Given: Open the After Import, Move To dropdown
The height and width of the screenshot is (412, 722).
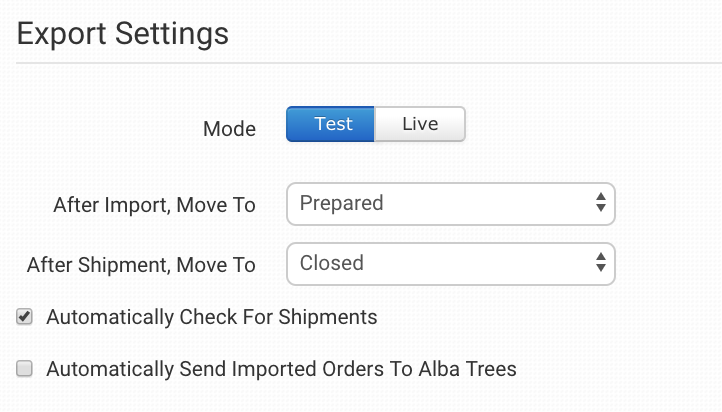Looking at the screenshot, I should pyautogui.click(x=450, y=204).
